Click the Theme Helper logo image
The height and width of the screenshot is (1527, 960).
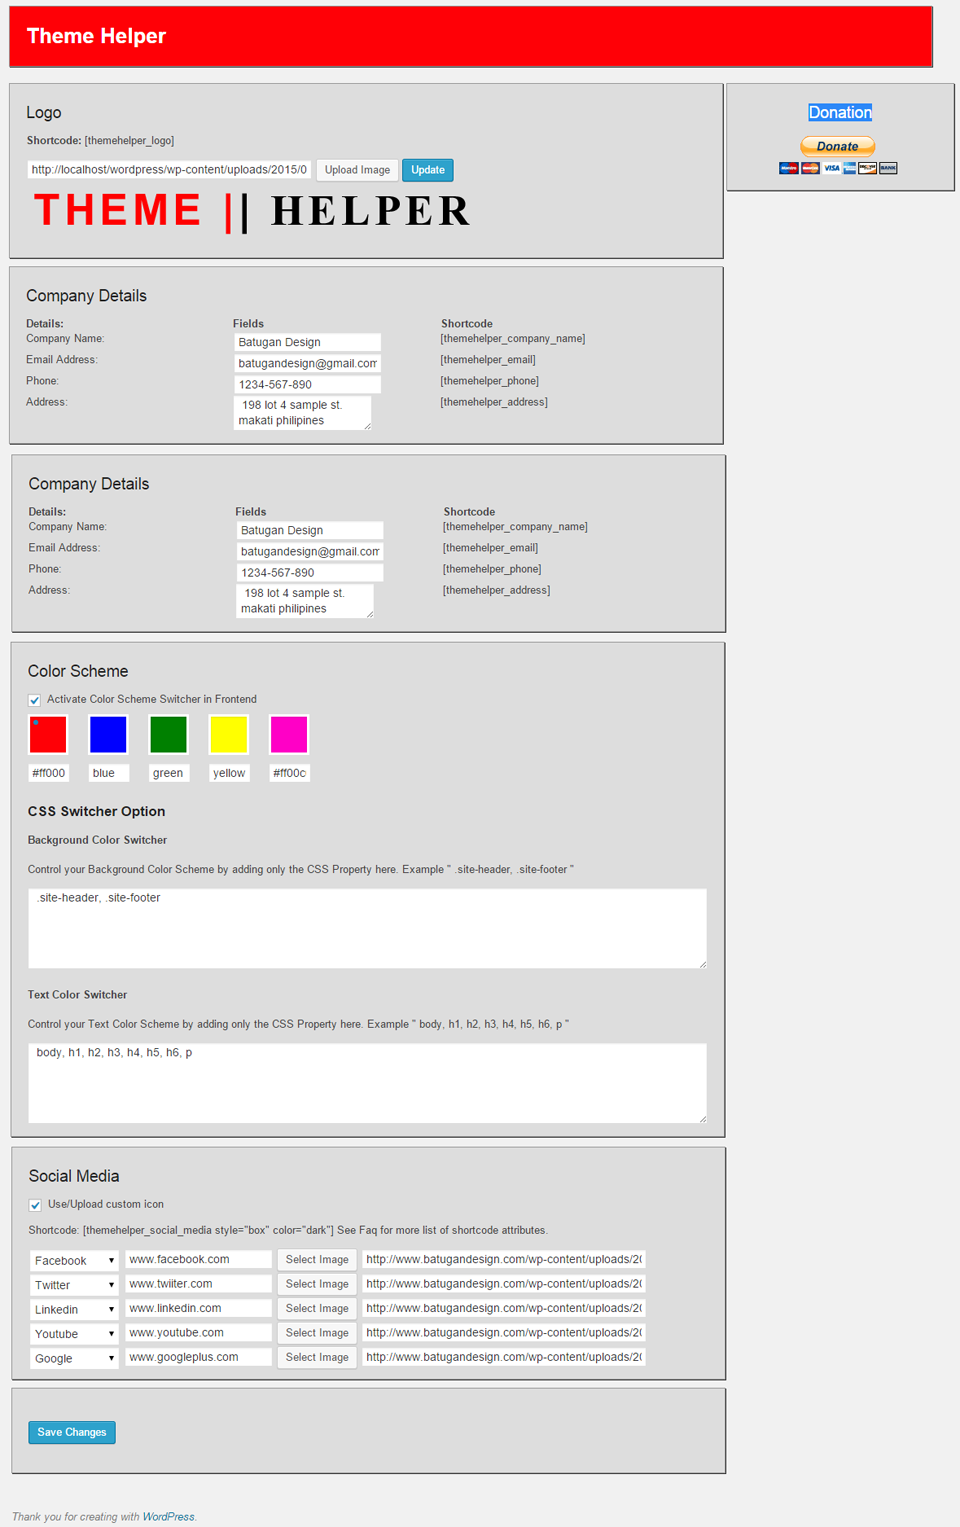[252, 211]
